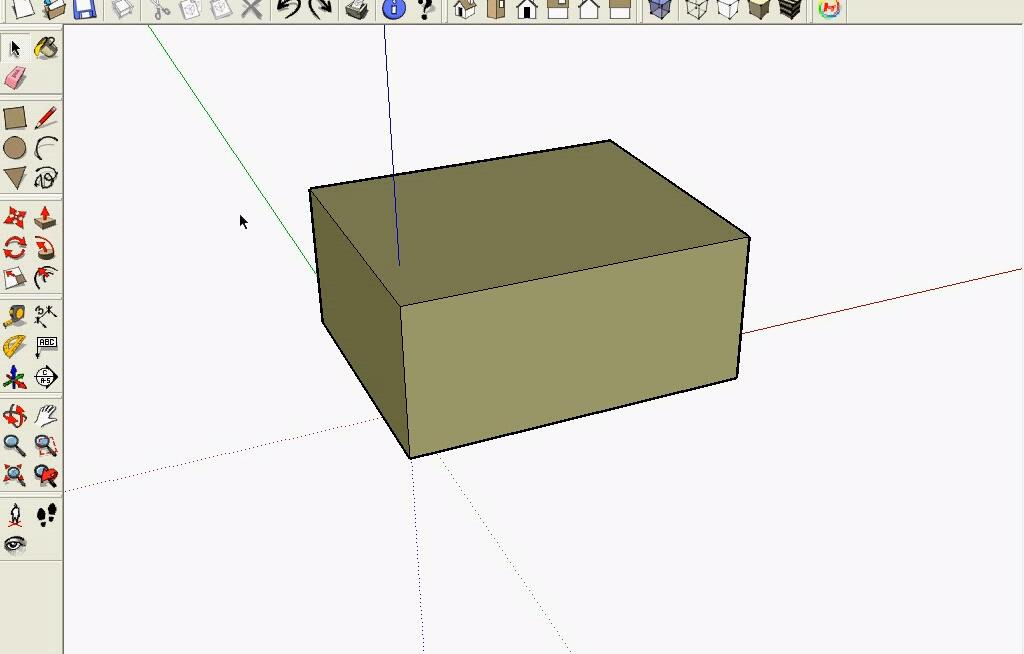1024x654 pixels.
Task: Click the Zoom Extents tool
Action: tap(15, 475)
